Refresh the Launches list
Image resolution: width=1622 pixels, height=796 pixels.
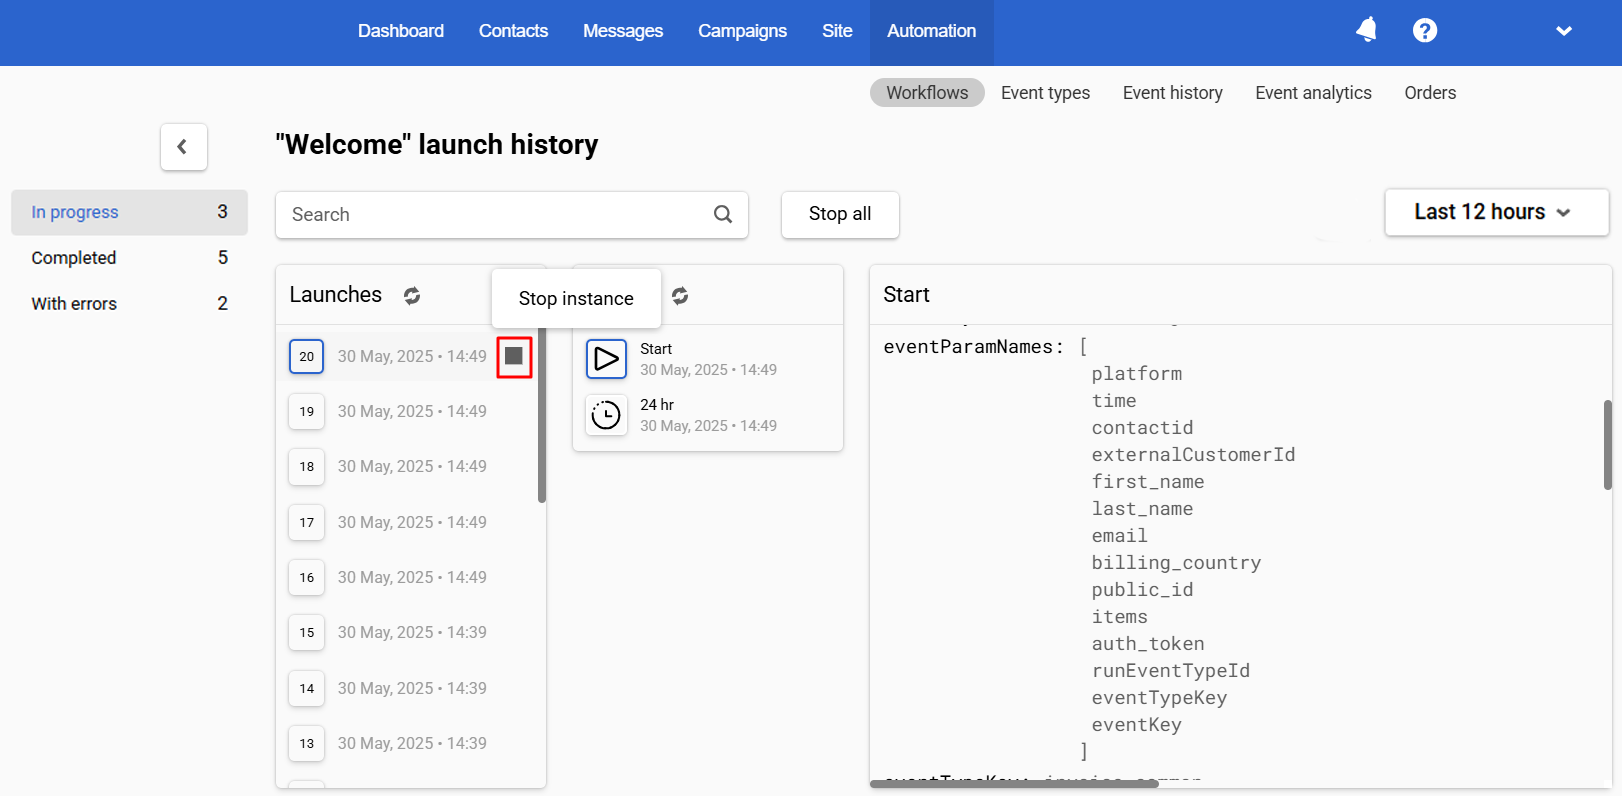coord(412,295)
